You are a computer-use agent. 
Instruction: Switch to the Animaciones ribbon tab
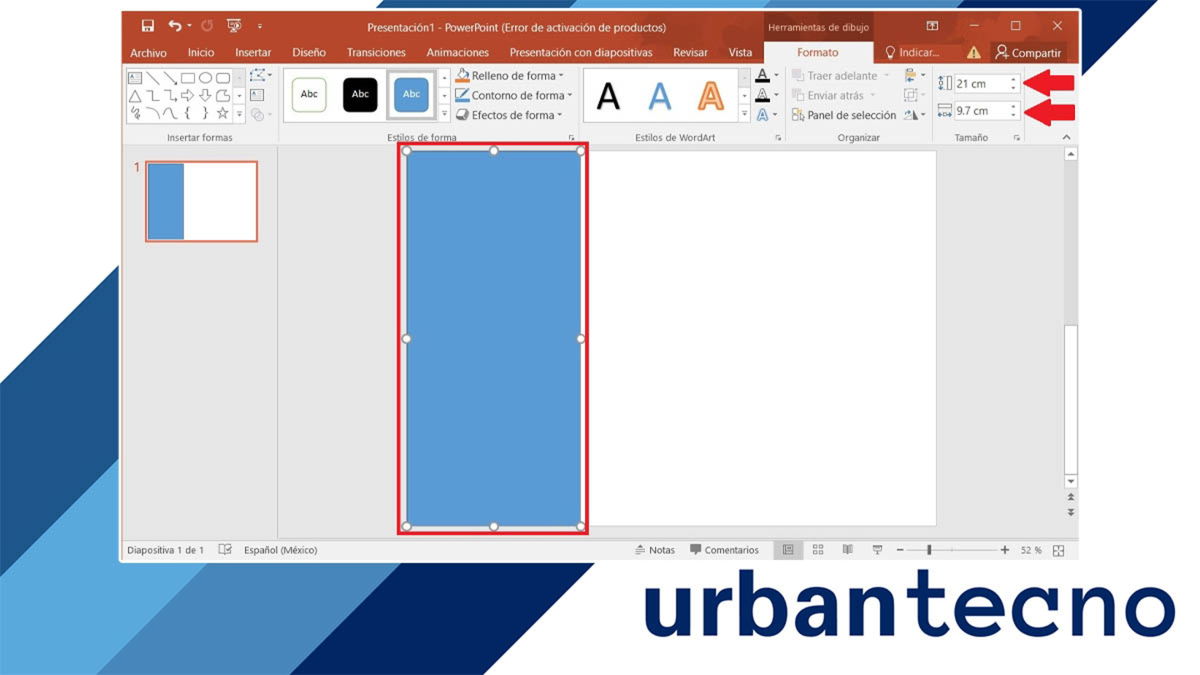click(x=457, y=52)
